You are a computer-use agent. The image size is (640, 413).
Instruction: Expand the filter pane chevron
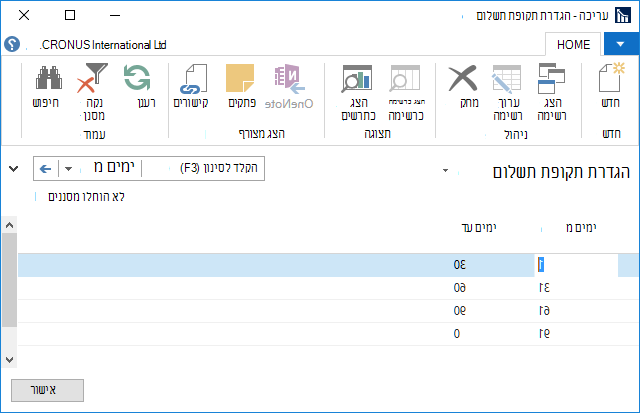[x=13, y=168]
